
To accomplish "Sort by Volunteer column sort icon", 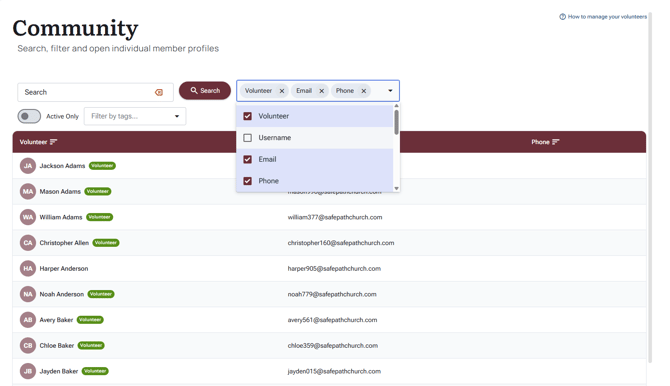I will [x=53, y=142].
